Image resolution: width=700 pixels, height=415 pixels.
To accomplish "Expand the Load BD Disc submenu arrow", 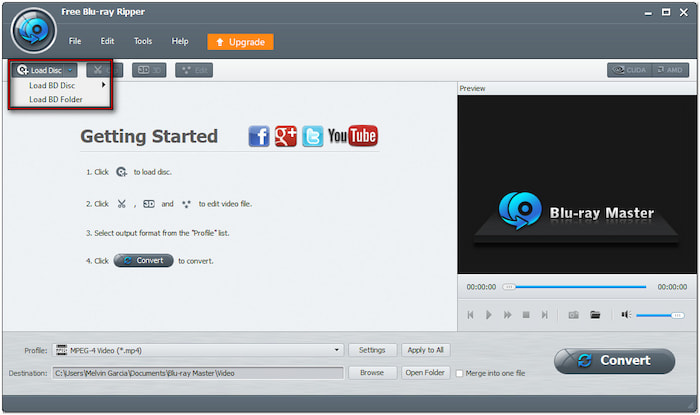I will (x=103, y=85).
